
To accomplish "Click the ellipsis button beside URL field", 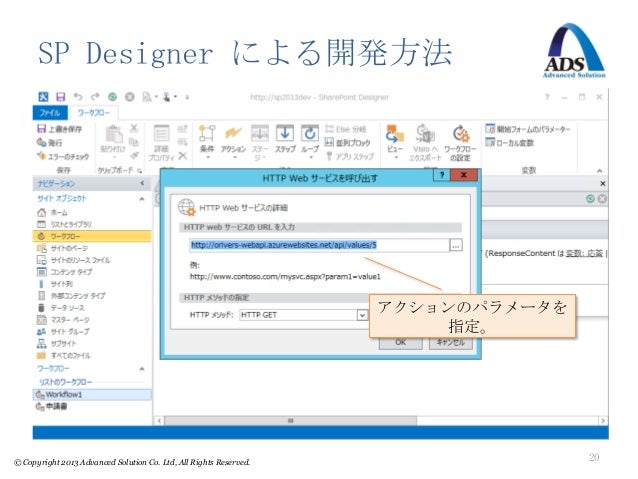I will coord(456,245).
